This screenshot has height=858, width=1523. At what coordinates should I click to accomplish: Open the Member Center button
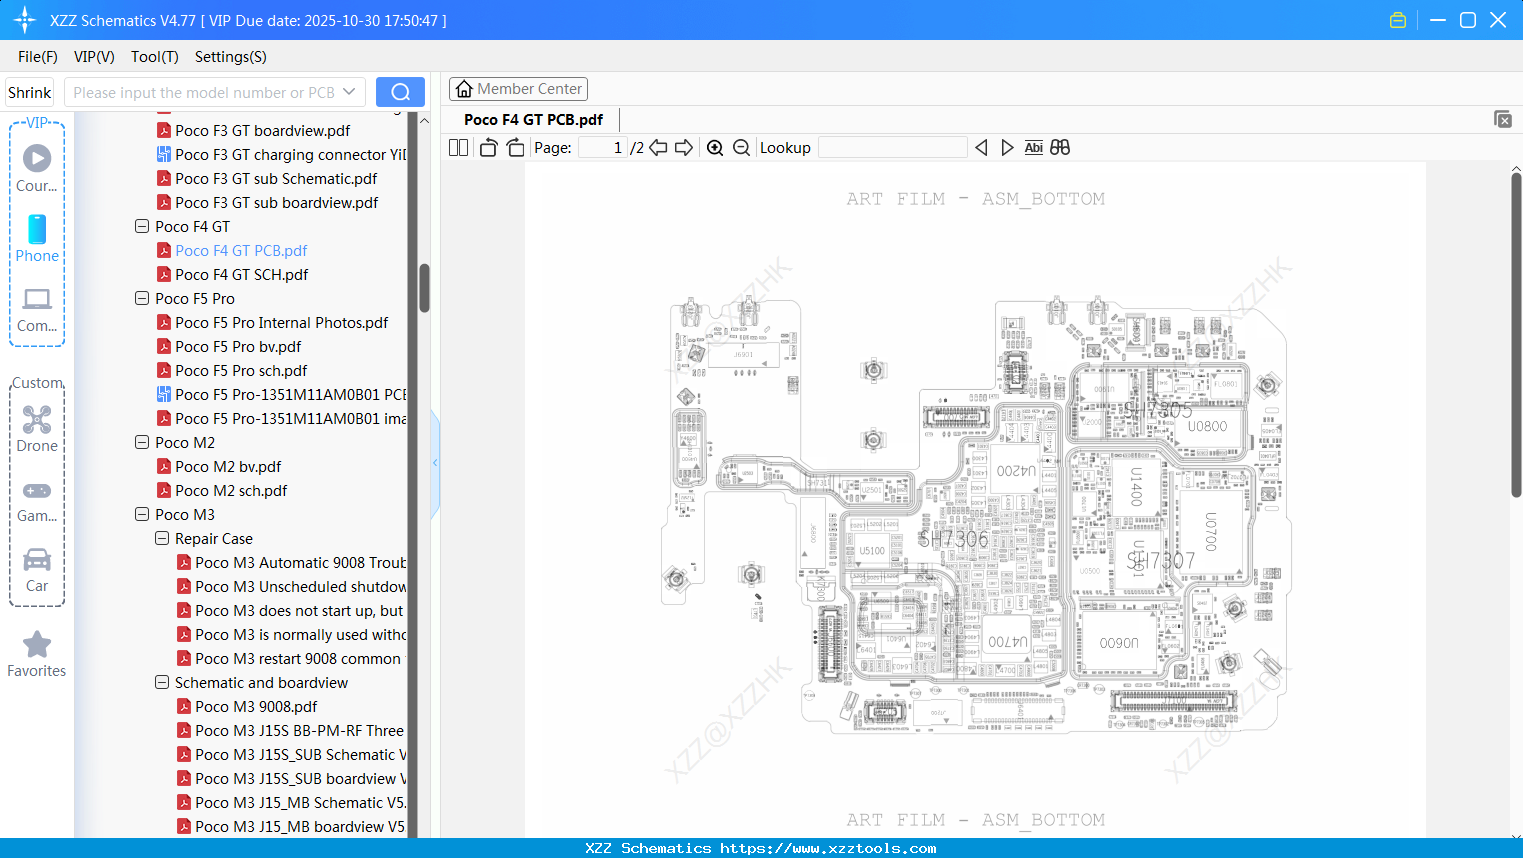518,89
